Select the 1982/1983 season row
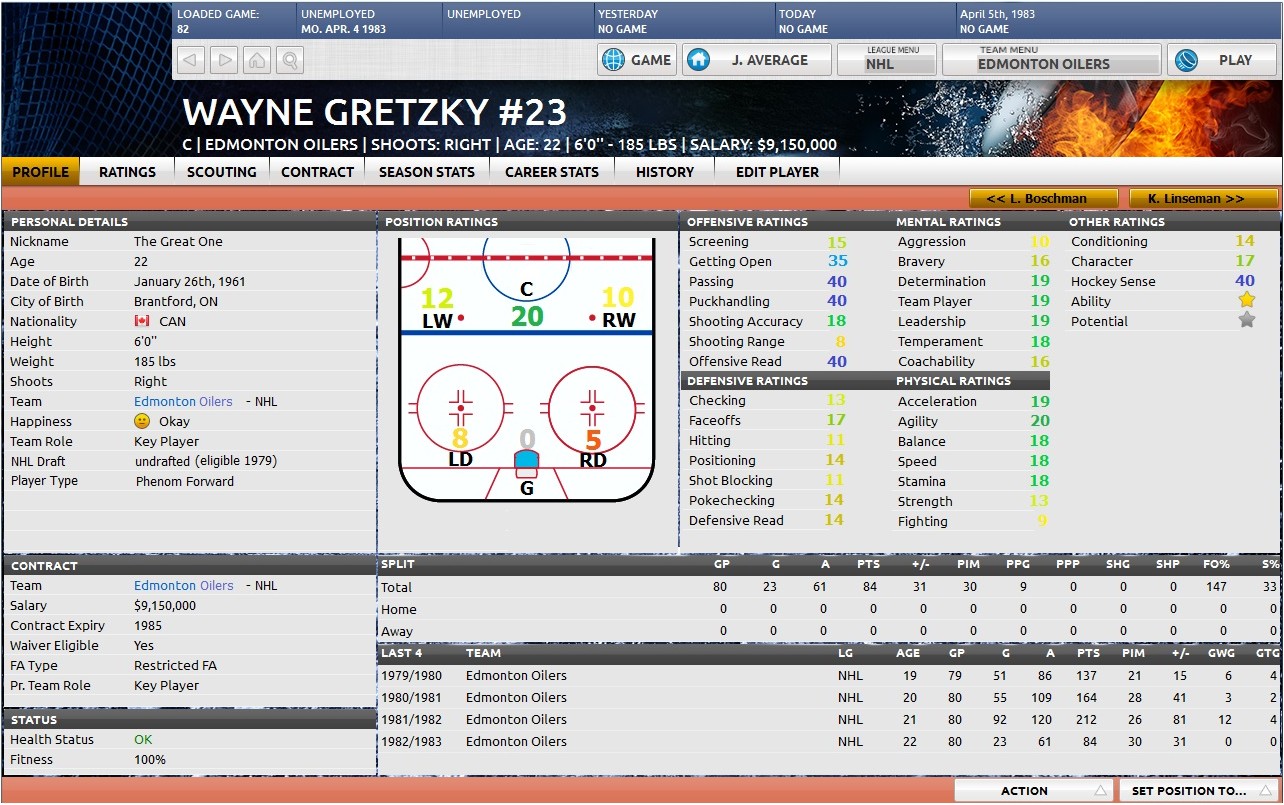Viewport: 1284px width, 805px height. [x=829, y=741]
